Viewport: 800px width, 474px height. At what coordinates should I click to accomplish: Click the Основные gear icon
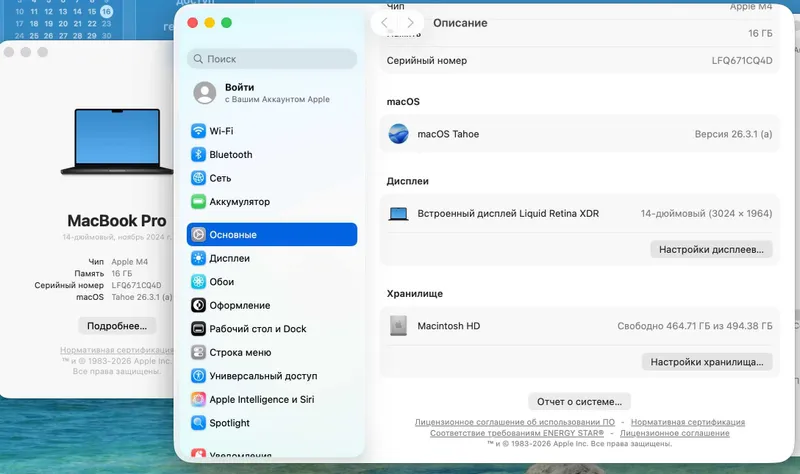click(198, 235)
